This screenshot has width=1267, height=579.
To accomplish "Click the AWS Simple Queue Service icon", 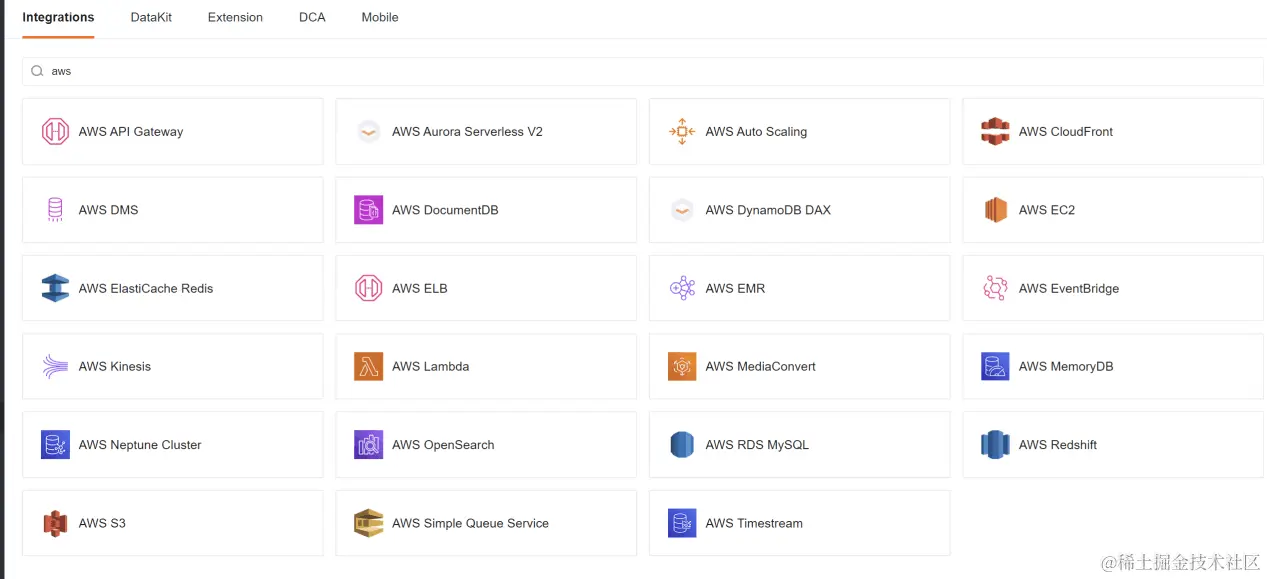I will click(369, 523).
